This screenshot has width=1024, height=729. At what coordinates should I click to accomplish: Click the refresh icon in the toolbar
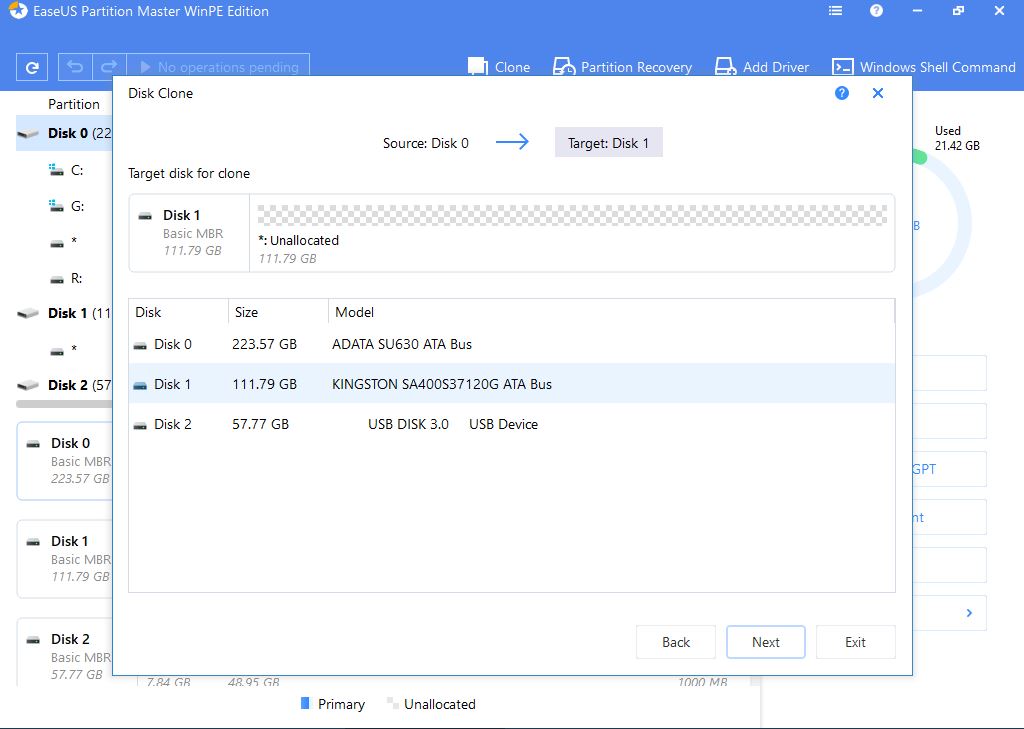tap(32, 68)
